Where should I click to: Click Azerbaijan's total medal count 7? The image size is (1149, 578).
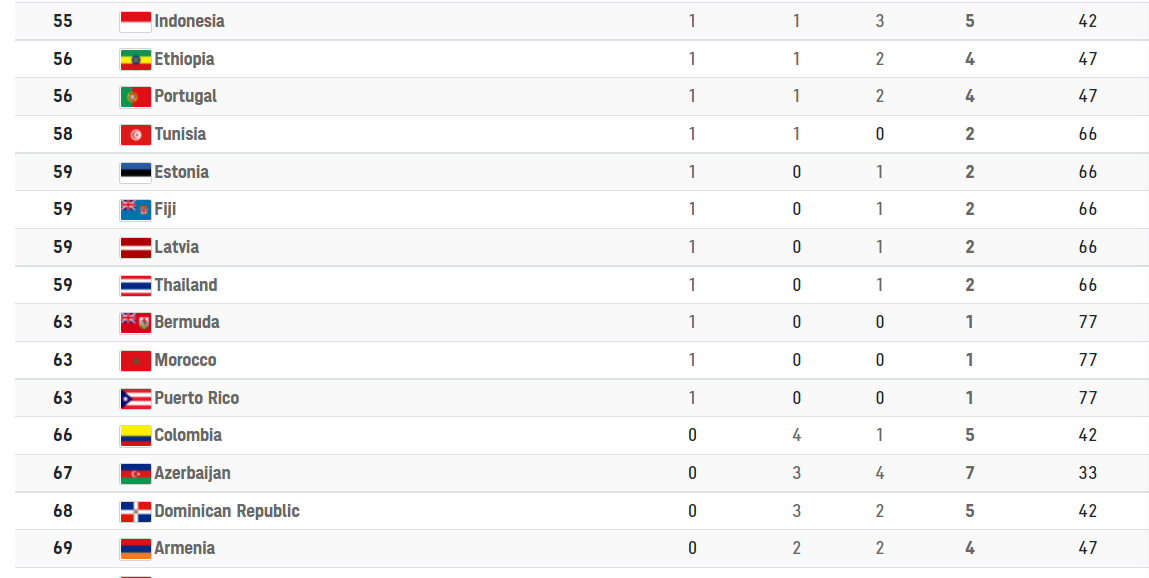(x=969, y=473)
